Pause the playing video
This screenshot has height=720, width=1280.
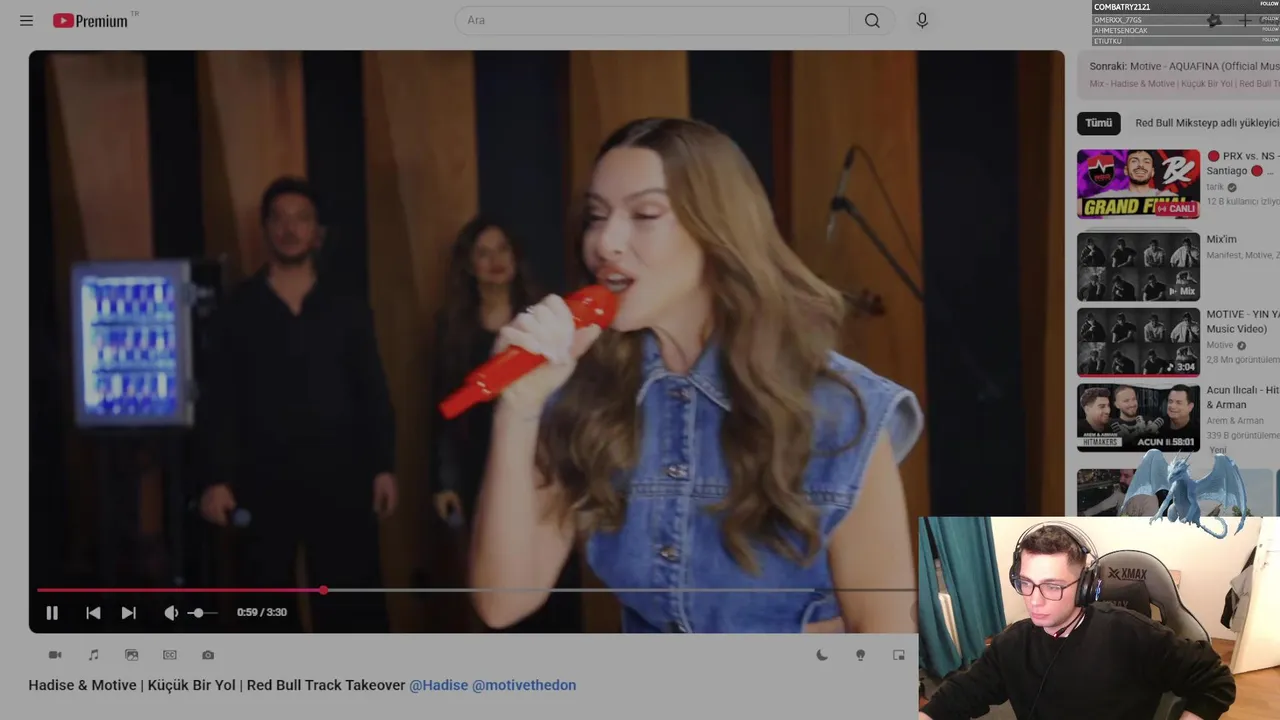point(52,613)
